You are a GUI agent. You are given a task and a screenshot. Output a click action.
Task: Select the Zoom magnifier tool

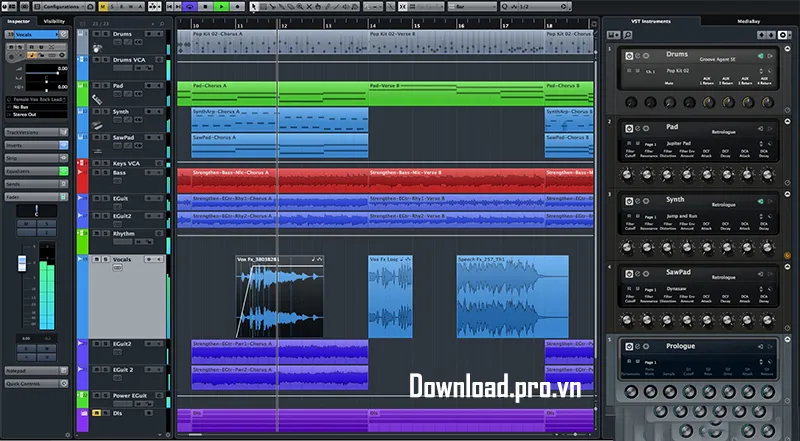299,7
